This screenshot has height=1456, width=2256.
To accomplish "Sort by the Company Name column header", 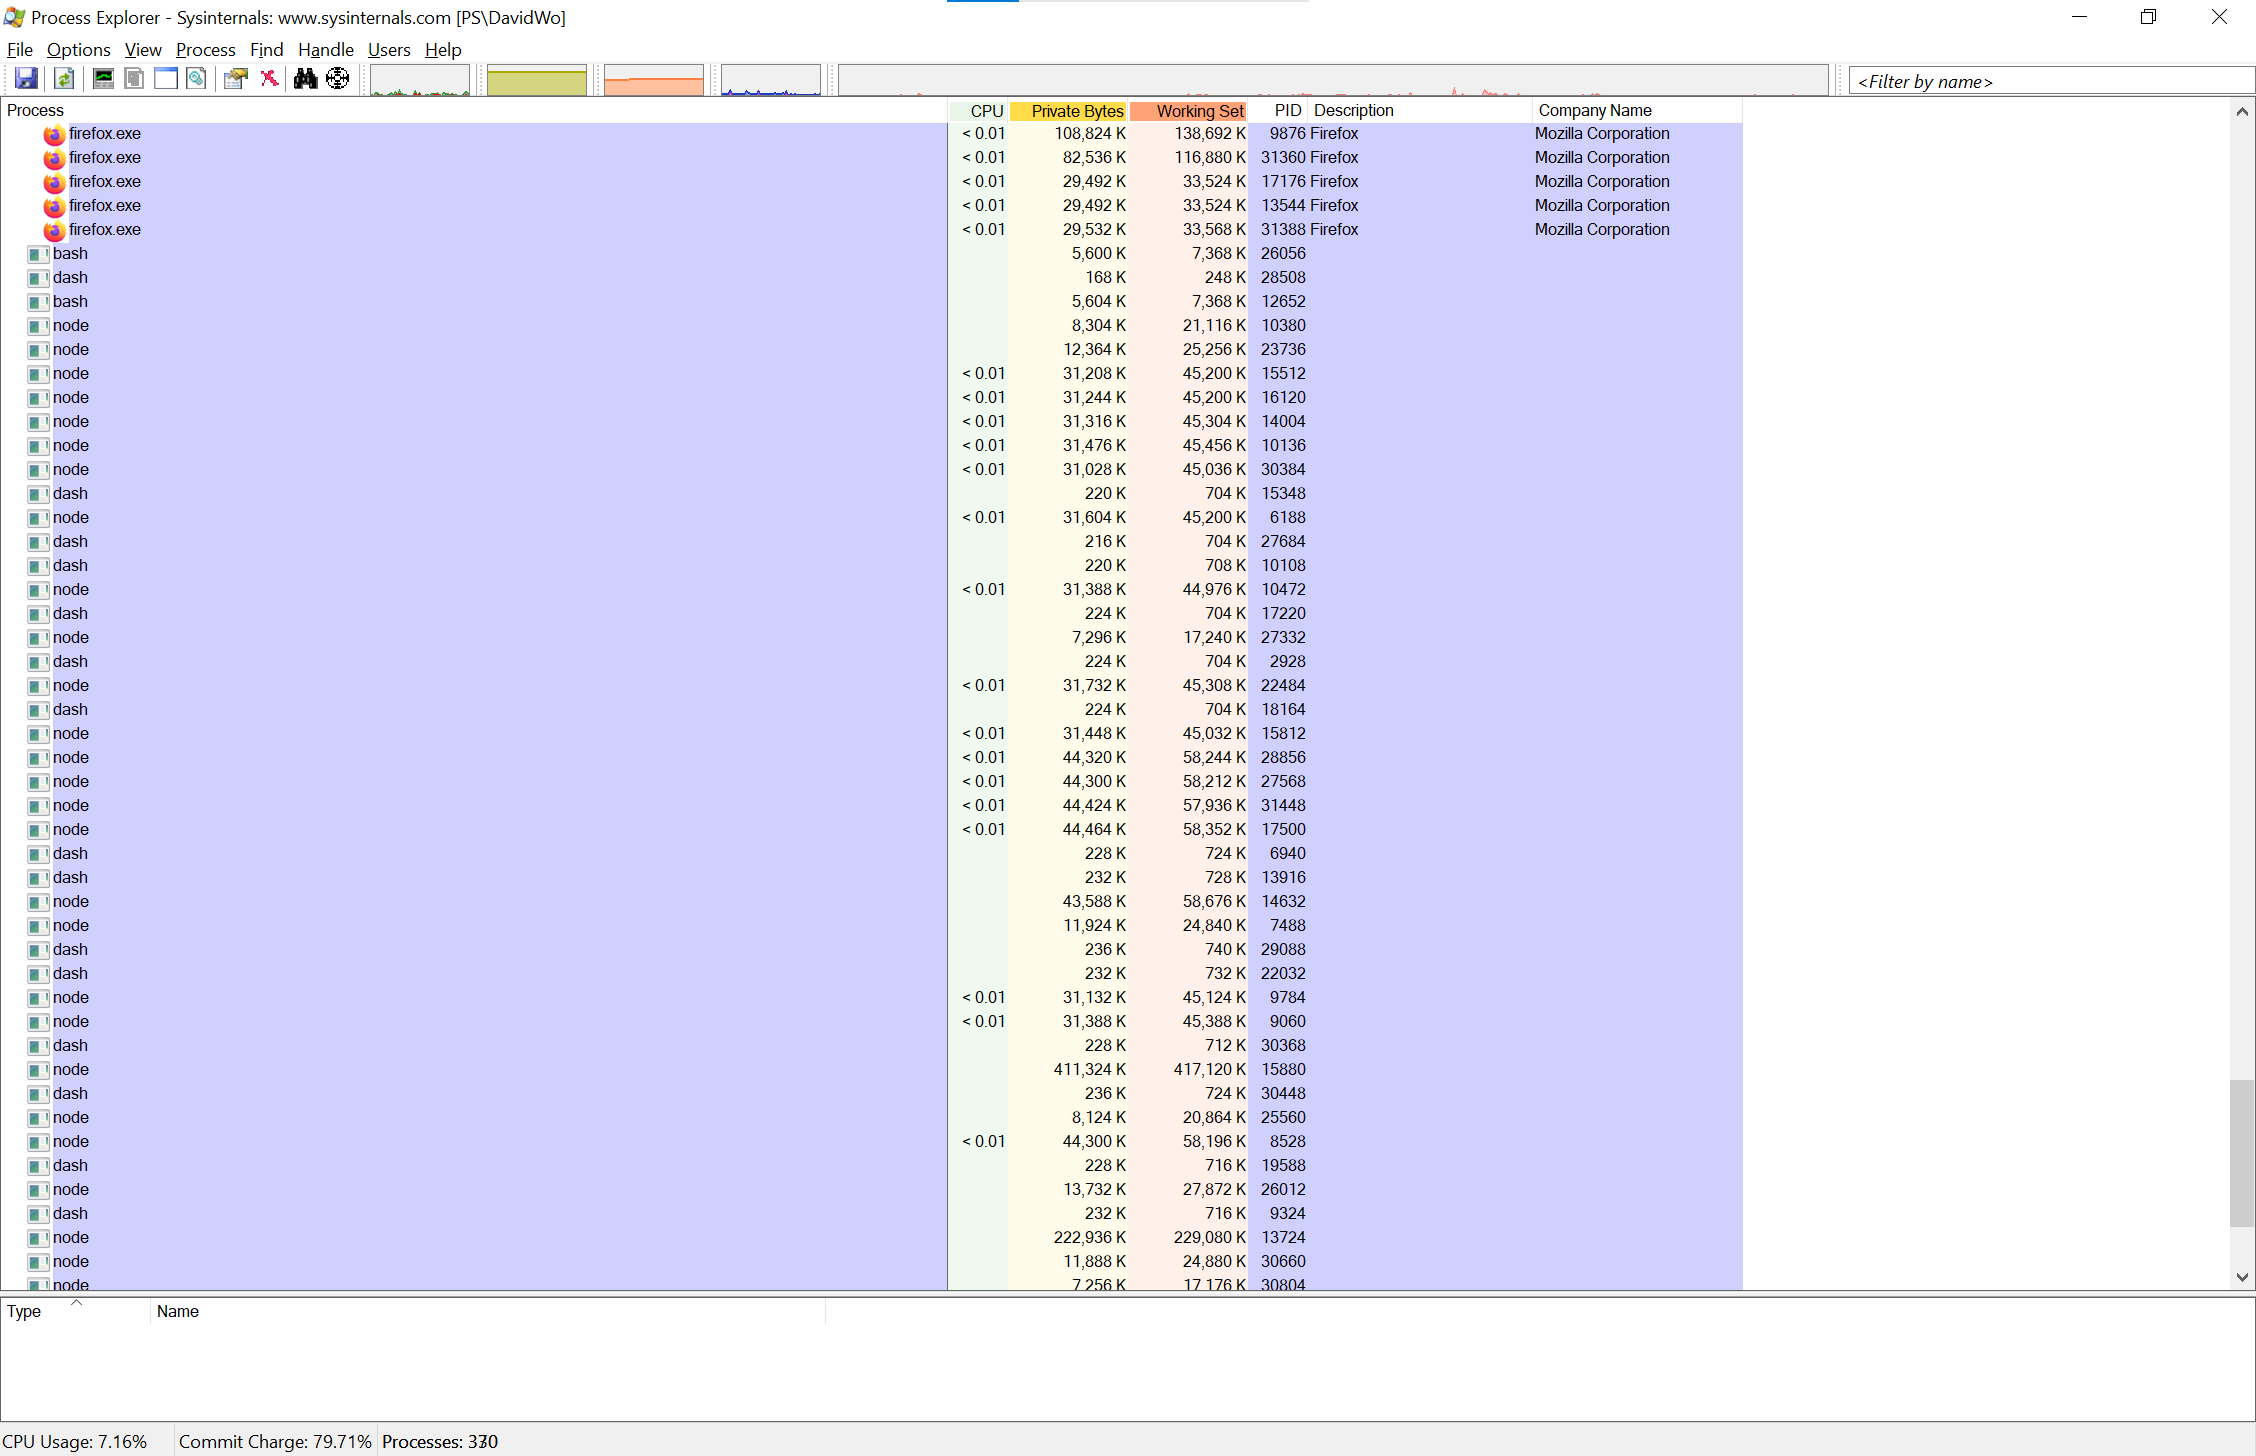I will tap(1638, 111).
